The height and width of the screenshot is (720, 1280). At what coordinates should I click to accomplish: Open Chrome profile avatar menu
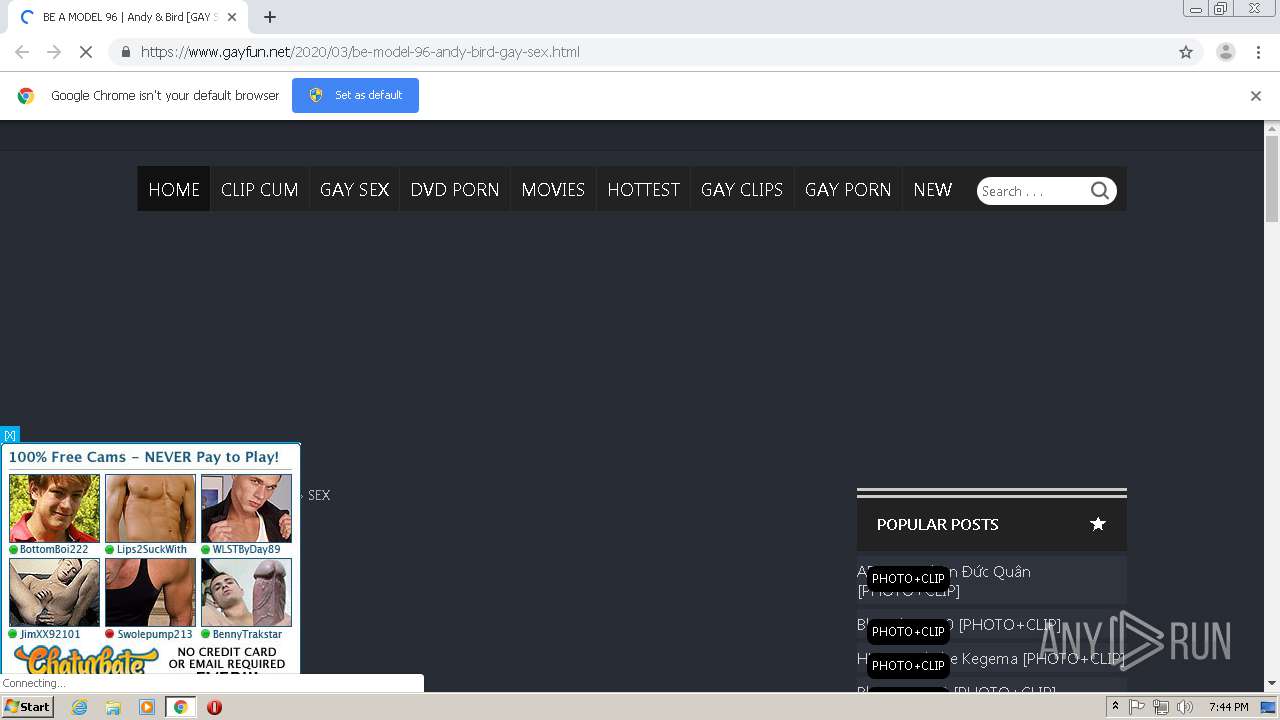pyautogui.click(x=1226, y=52)
